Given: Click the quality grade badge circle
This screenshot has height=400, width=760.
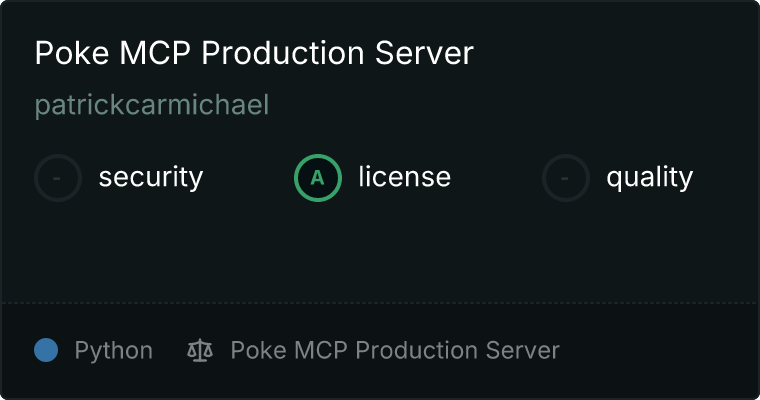Looking at the screenshot, I should point(566,178).
